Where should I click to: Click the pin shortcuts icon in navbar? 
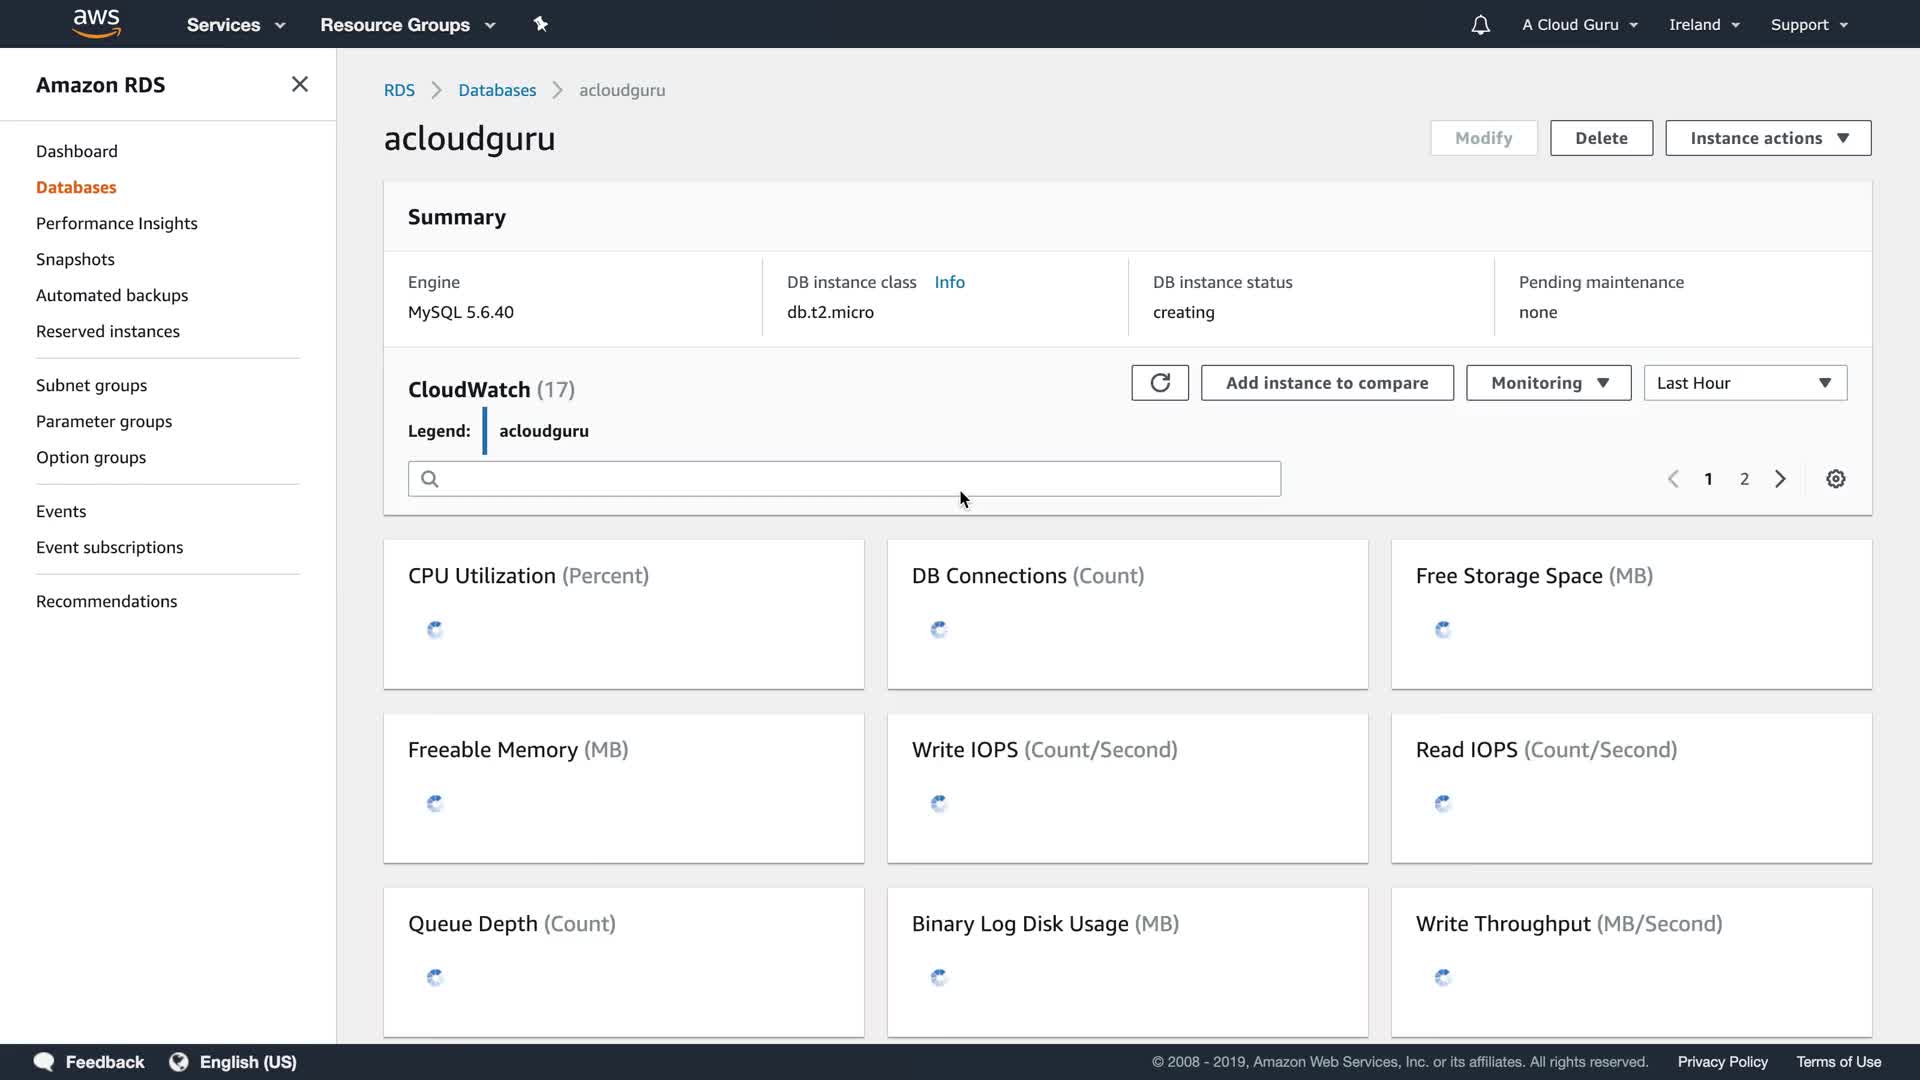tap(540, 24)
